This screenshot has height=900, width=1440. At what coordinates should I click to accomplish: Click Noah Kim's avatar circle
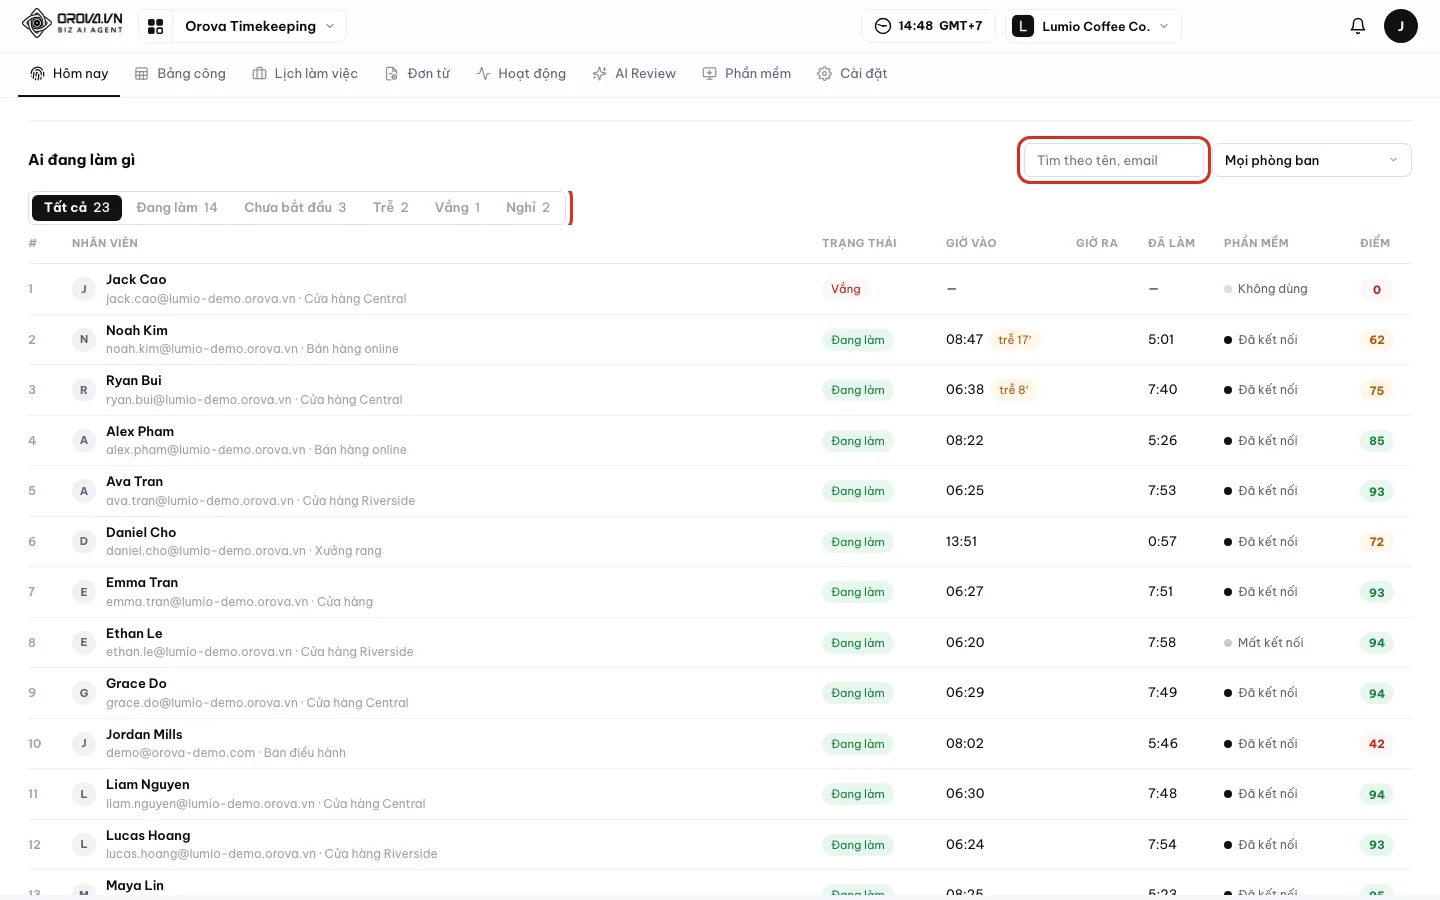pos(84,339)
